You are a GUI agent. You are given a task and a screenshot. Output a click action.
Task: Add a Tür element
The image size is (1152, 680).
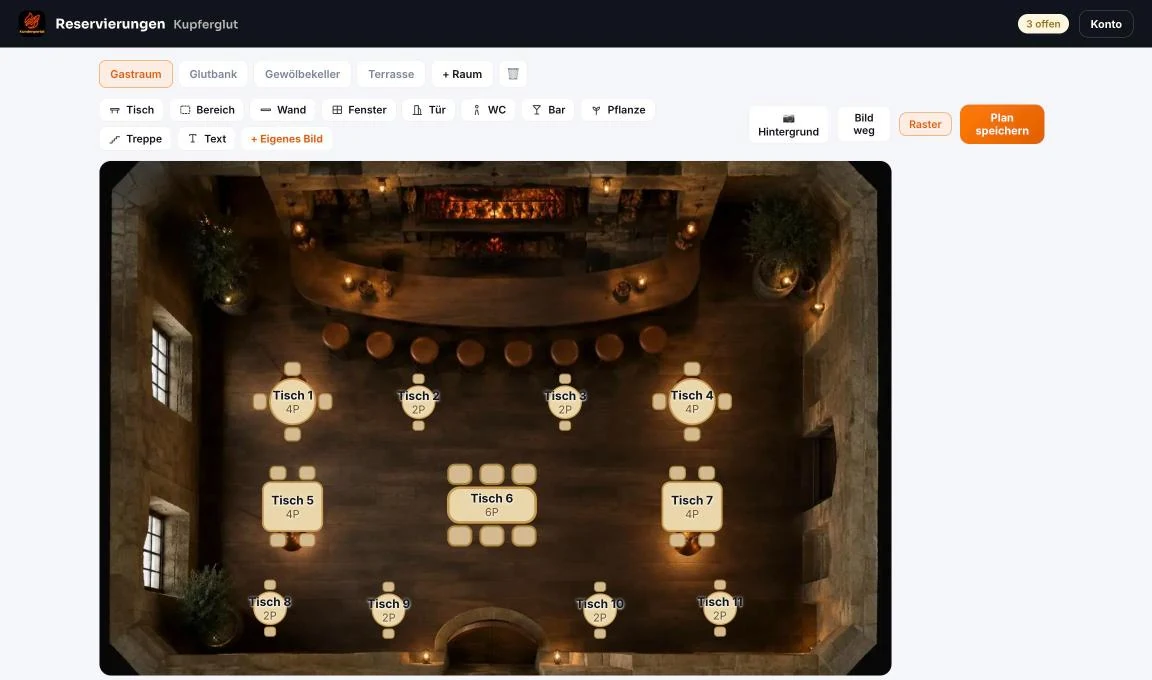[x=429, y=109]
